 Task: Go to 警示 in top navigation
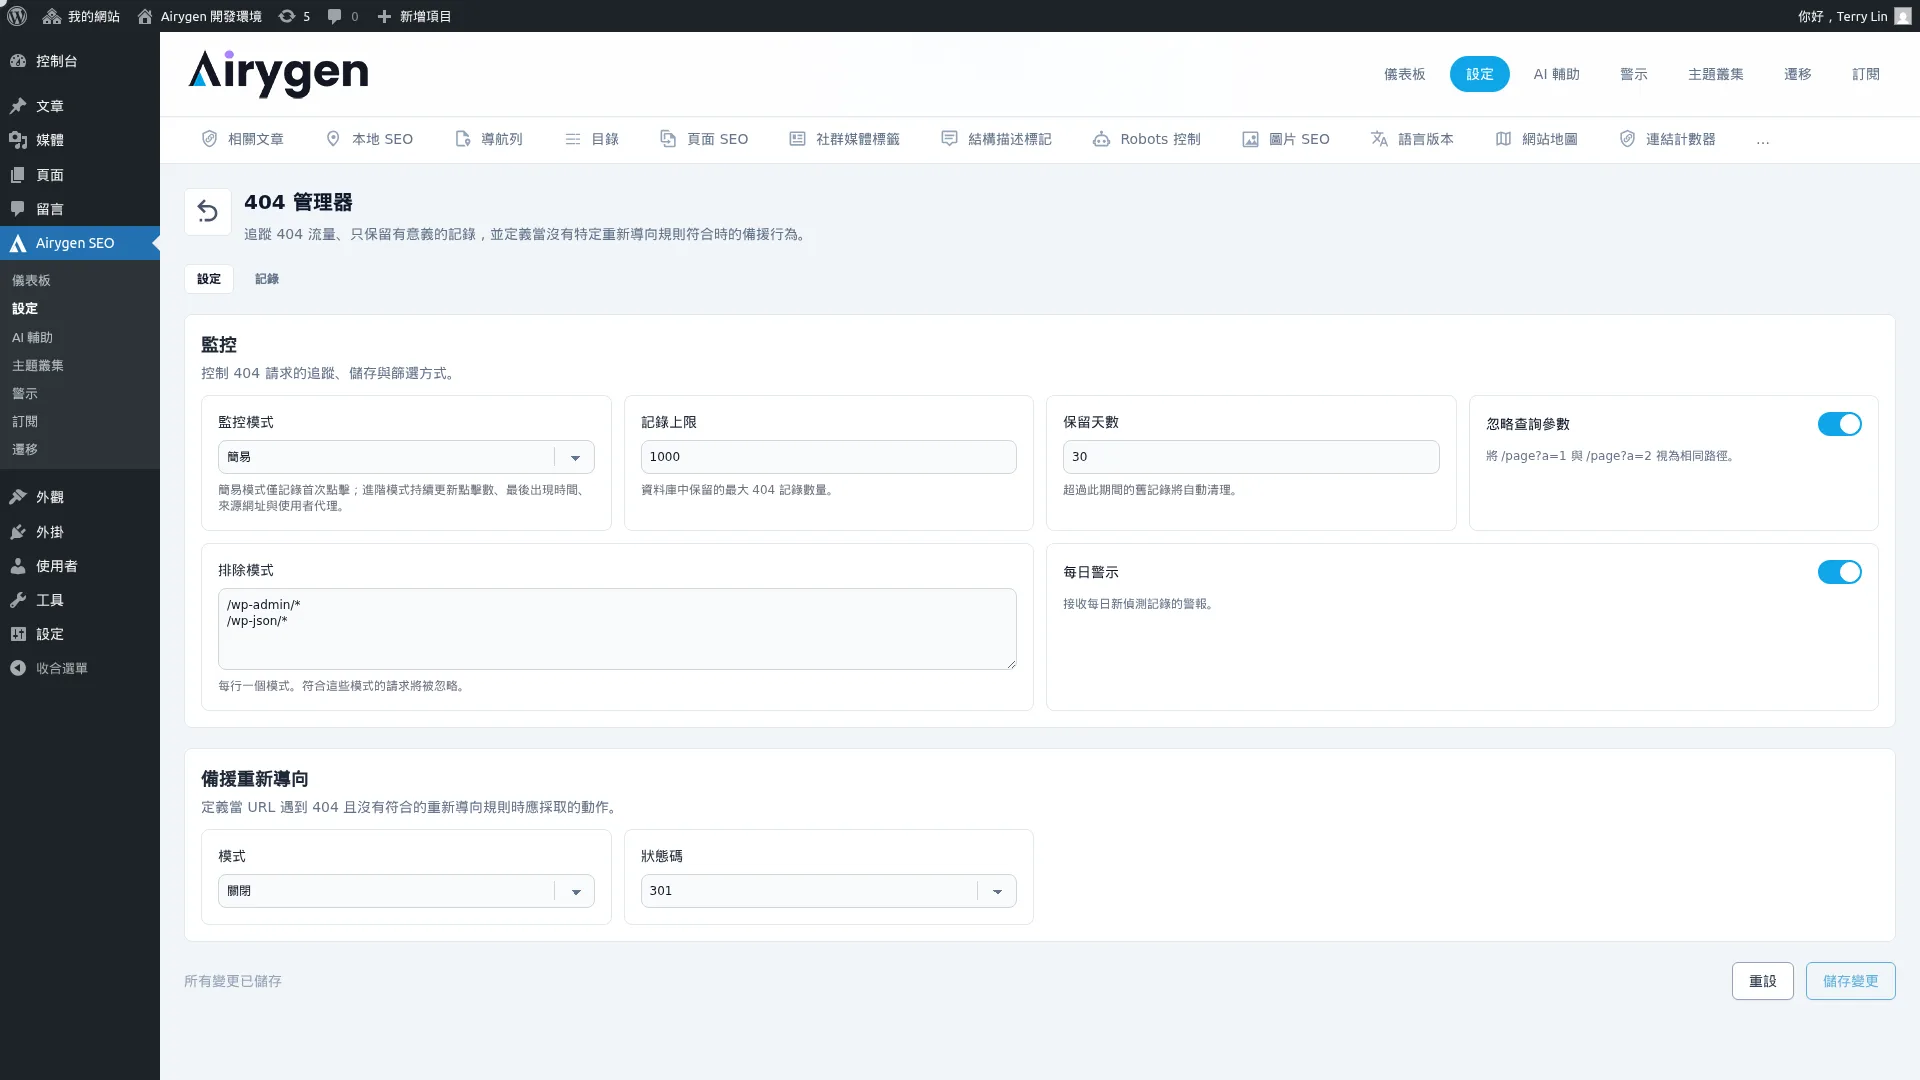coord(1634,74)
